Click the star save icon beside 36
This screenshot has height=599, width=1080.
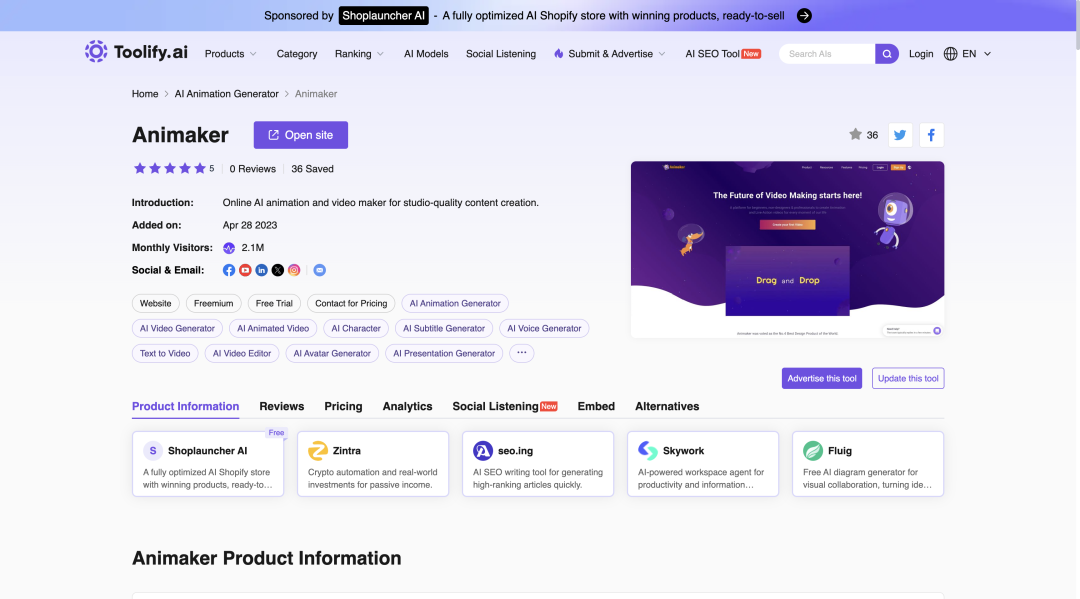point(855,134)
